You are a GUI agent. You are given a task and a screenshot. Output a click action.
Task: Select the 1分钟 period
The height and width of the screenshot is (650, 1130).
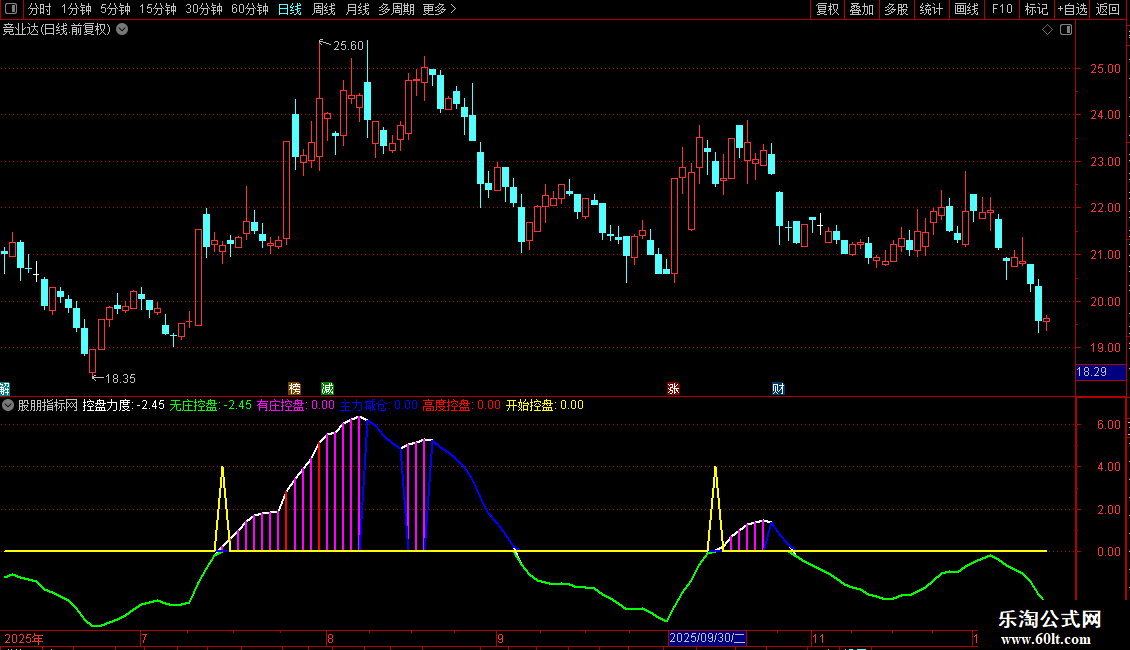[76, 9]
